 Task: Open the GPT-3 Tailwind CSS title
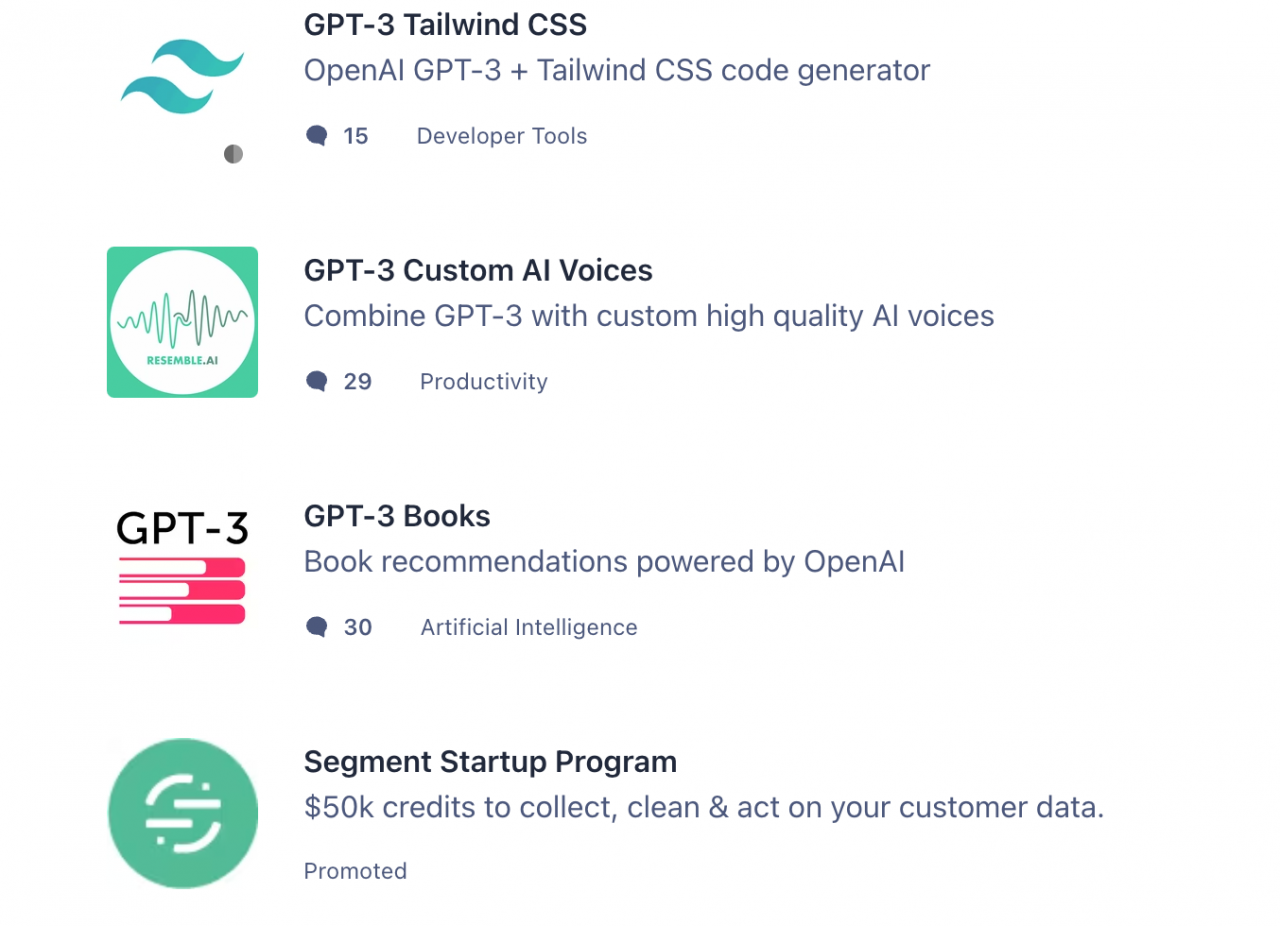click(445, 24)
